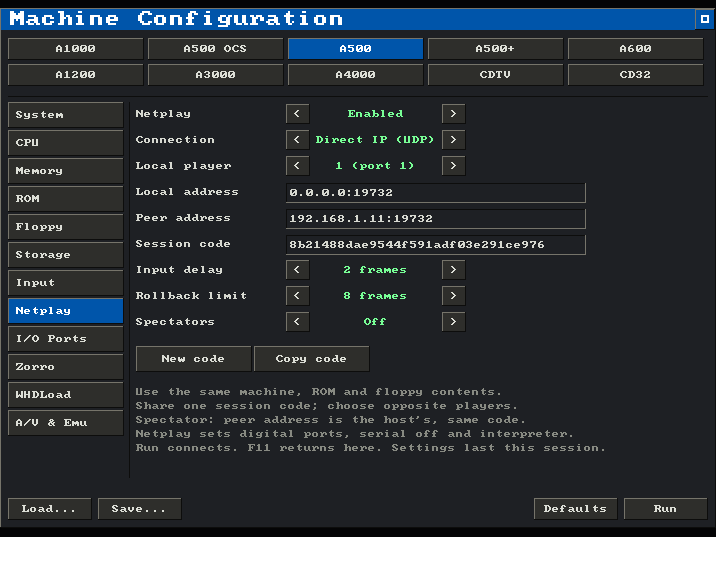Select the CD32 machine preset

point(635,75)
